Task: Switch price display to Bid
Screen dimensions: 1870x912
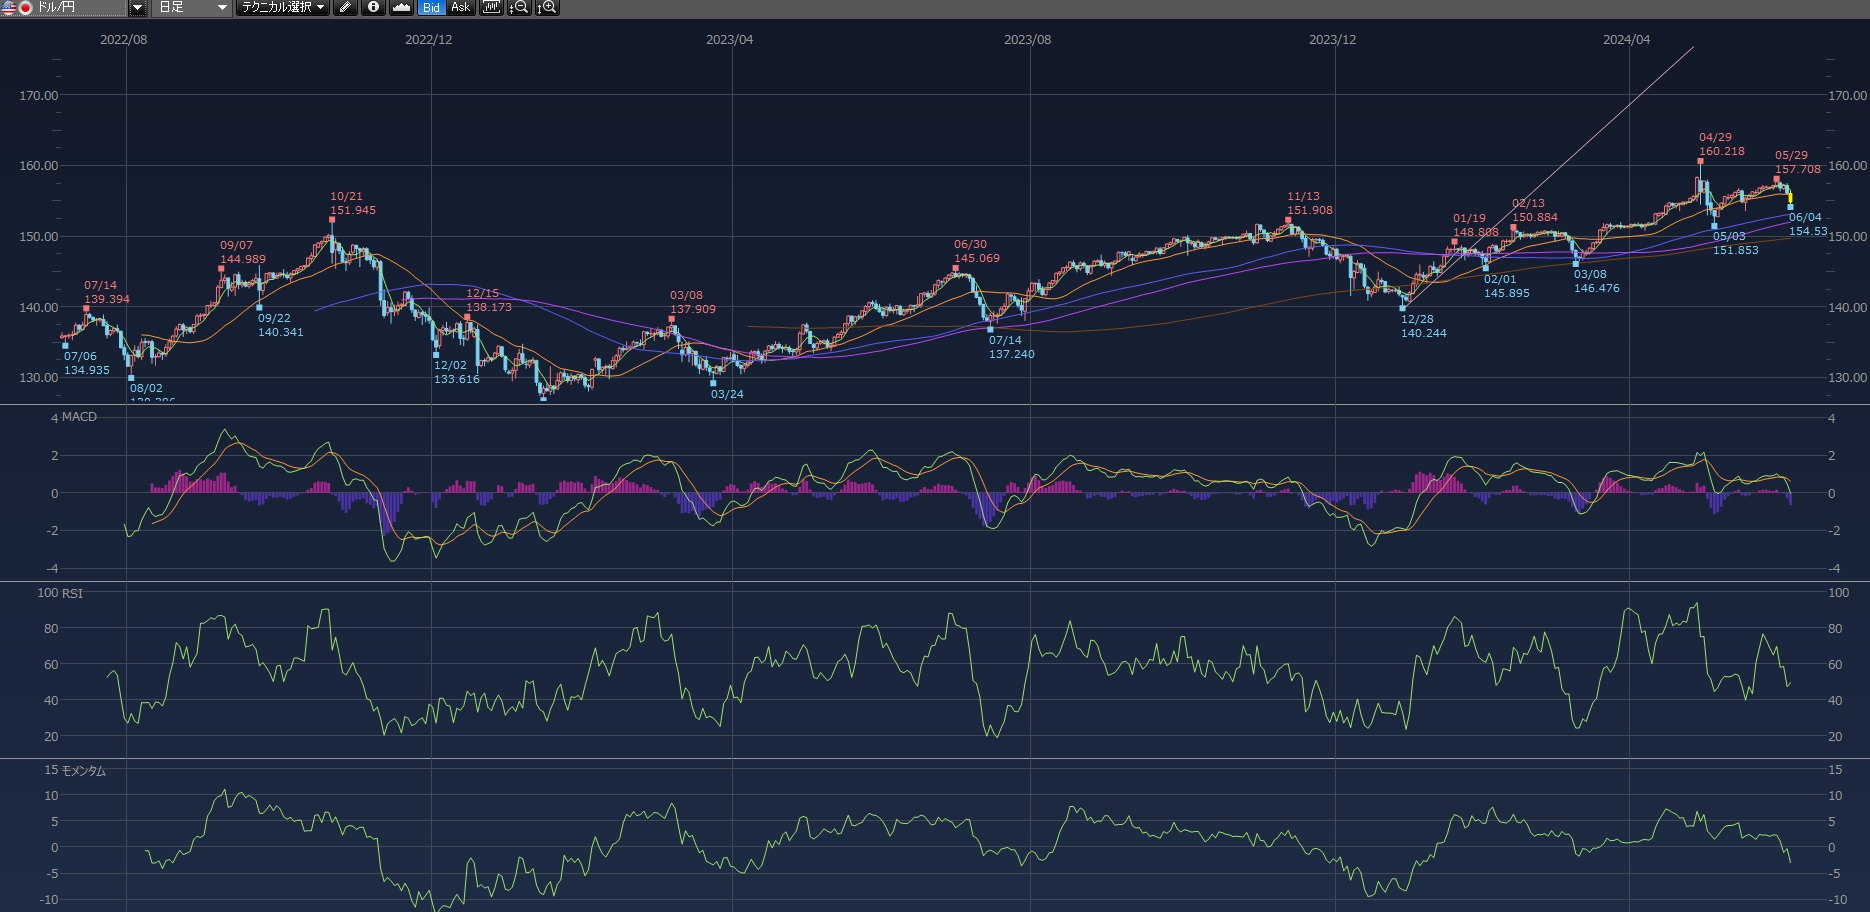Action: tap(431, 8)
